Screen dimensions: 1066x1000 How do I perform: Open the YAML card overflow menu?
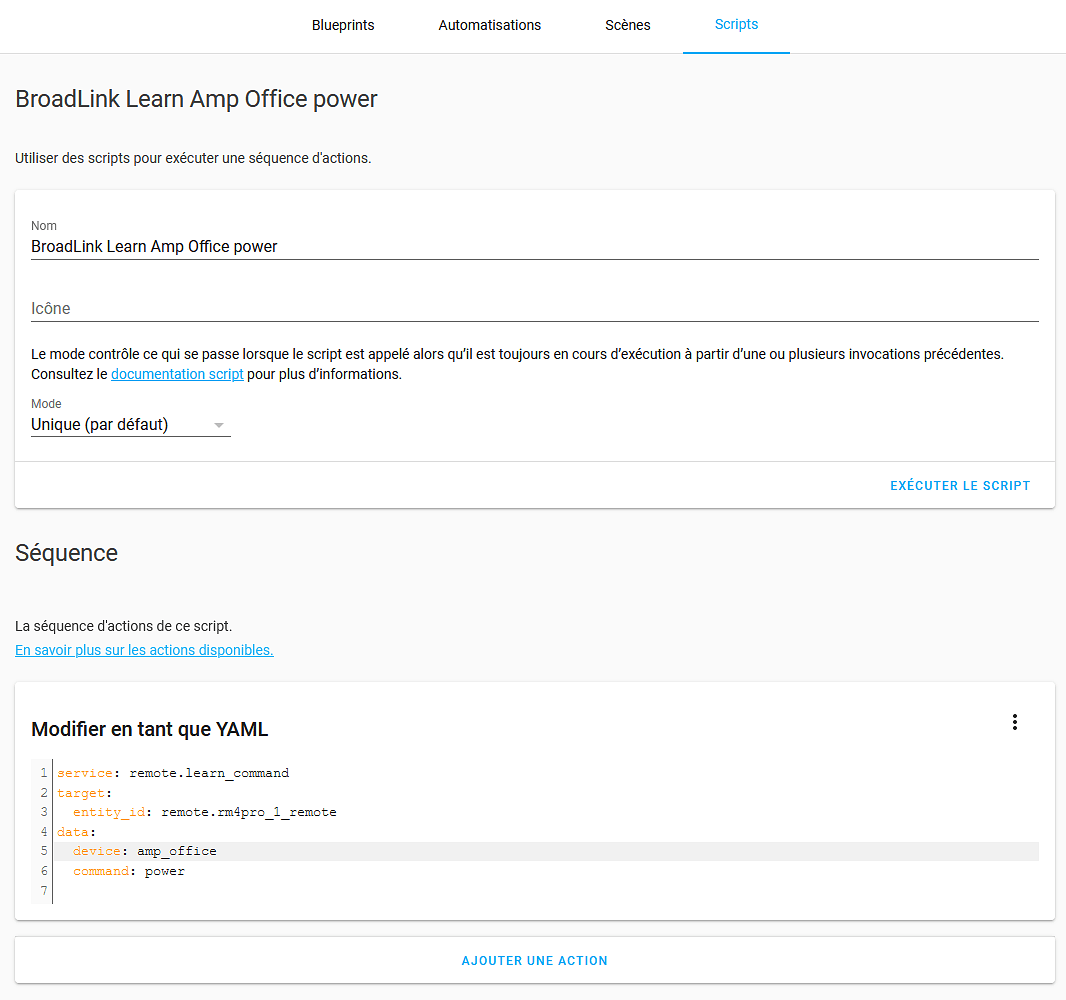pyautogui.click(x=1015, y=721)
